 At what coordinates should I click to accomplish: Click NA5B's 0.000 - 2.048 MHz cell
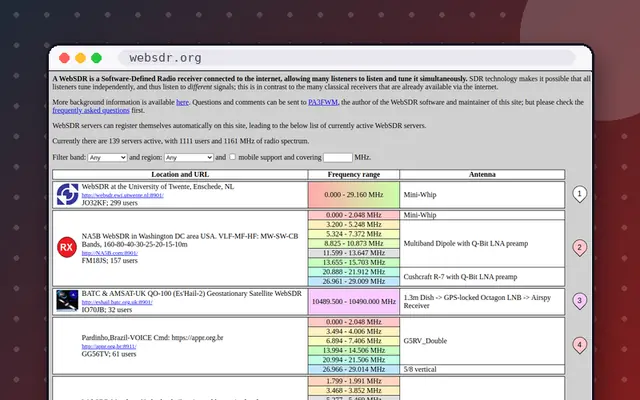click(354, 215)
